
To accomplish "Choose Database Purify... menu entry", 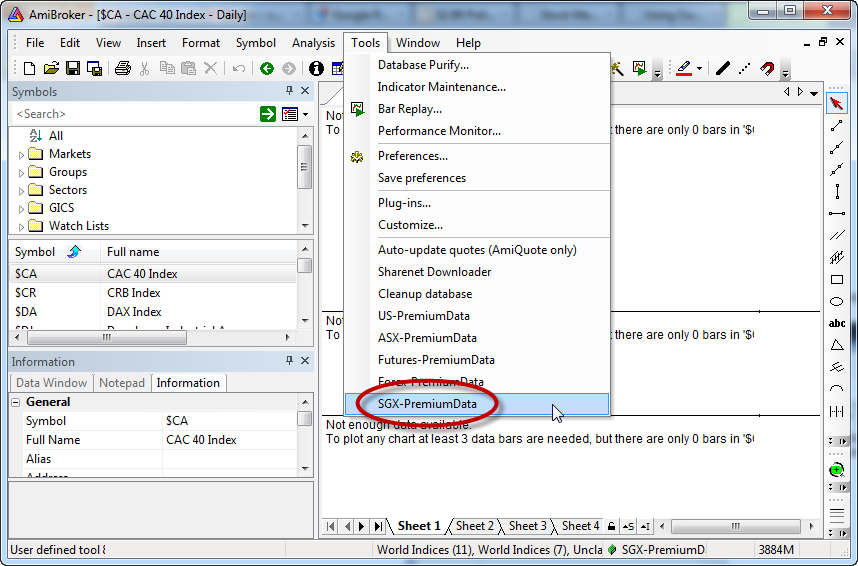I will pyautogui.click(x=477, y=65).
